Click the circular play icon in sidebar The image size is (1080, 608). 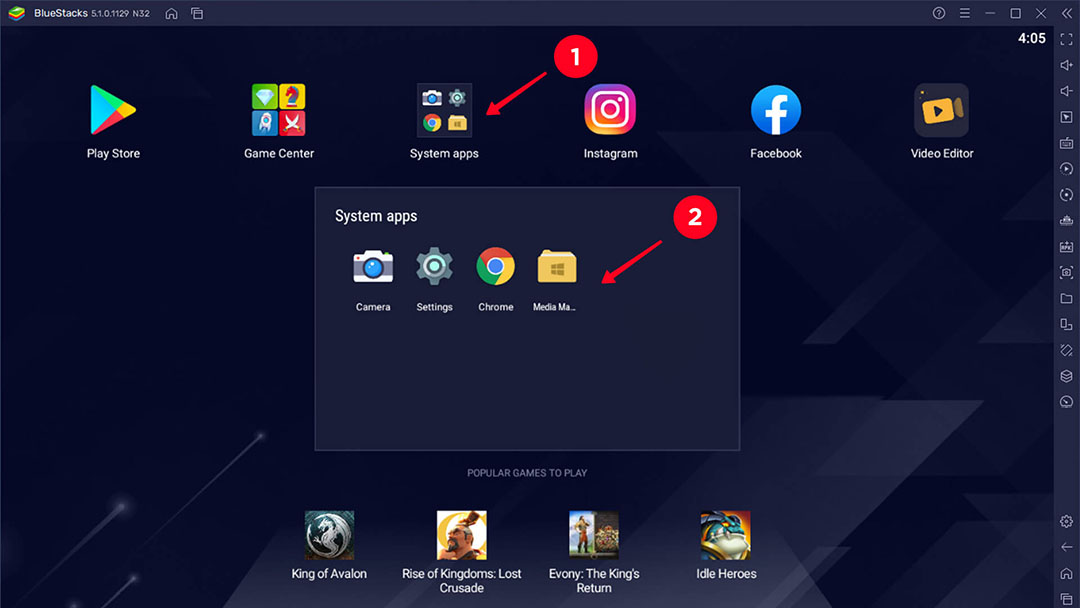click(x=1066, y=169)
